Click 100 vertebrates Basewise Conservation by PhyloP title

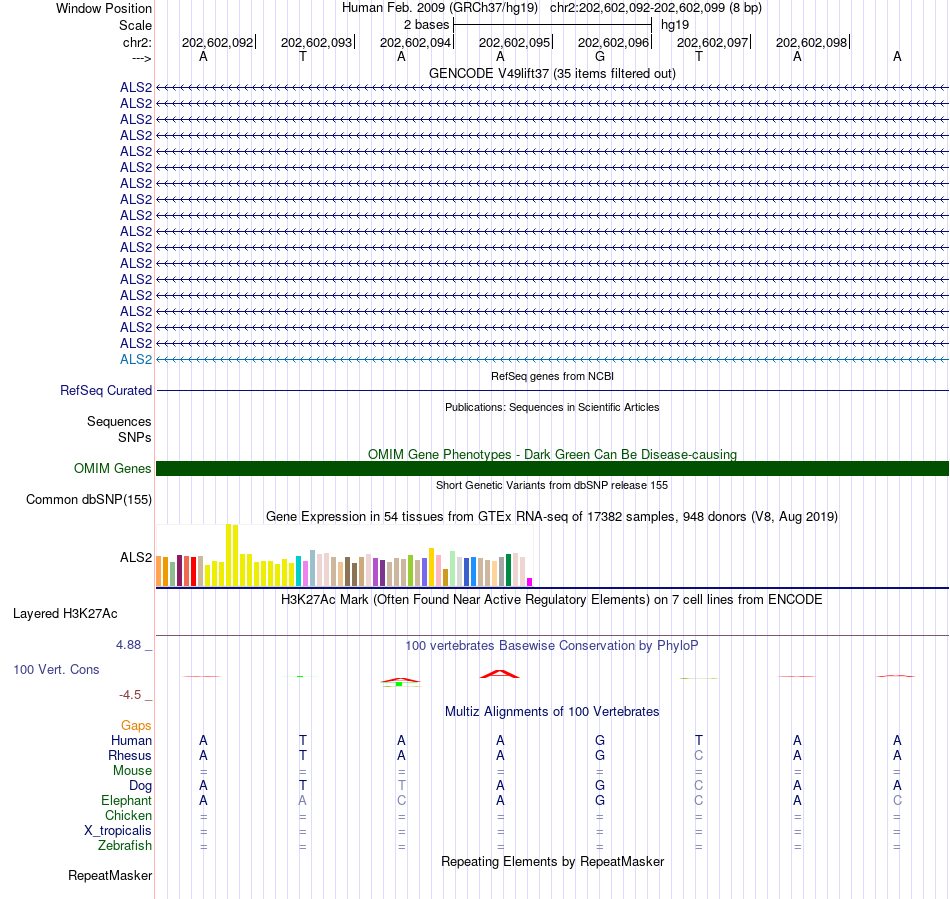point(552,646)
